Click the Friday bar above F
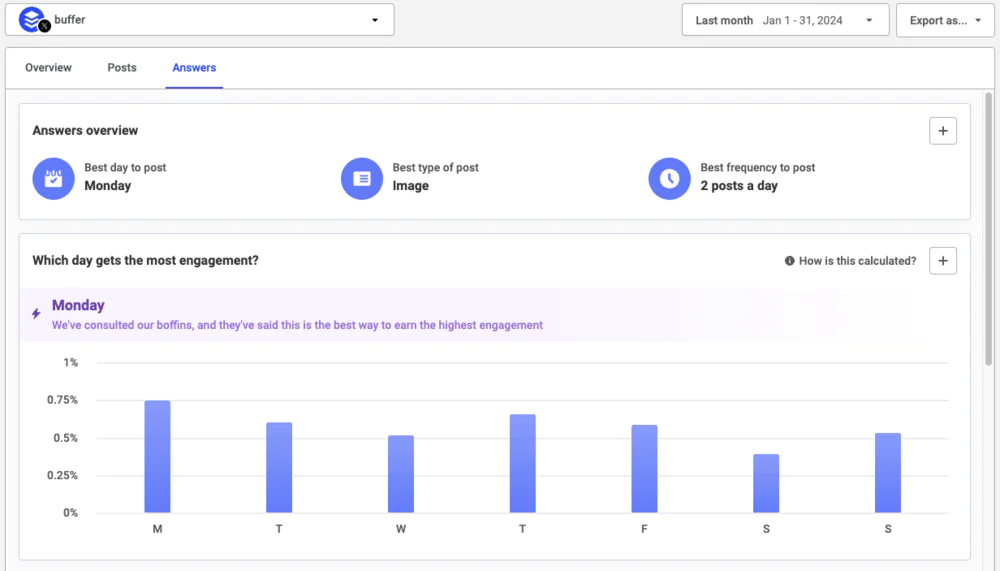Image resolution: width=1000 pixels, height=571 pixels. tap(644, 469)
